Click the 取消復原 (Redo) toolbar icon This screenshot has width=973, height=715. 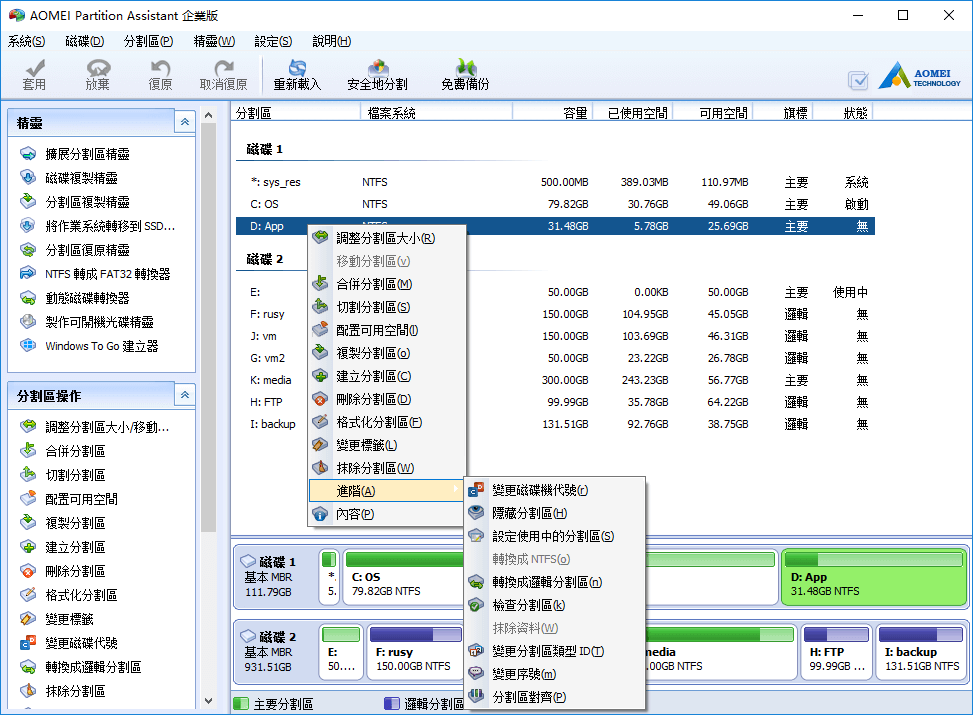click(x=223, y=75)
